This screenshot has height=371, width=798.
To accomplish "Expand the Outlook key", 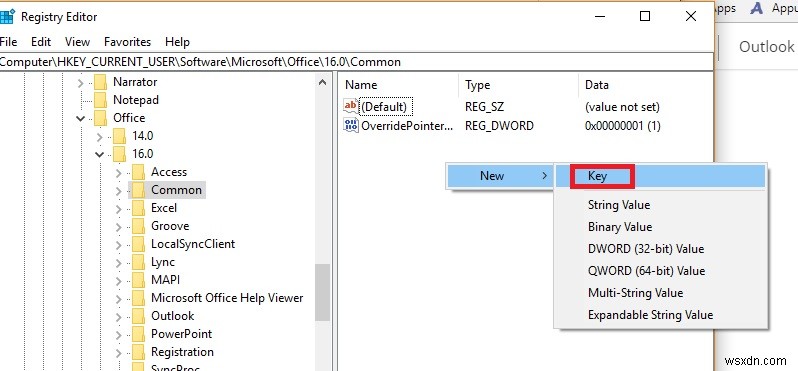I will [118, 317].
